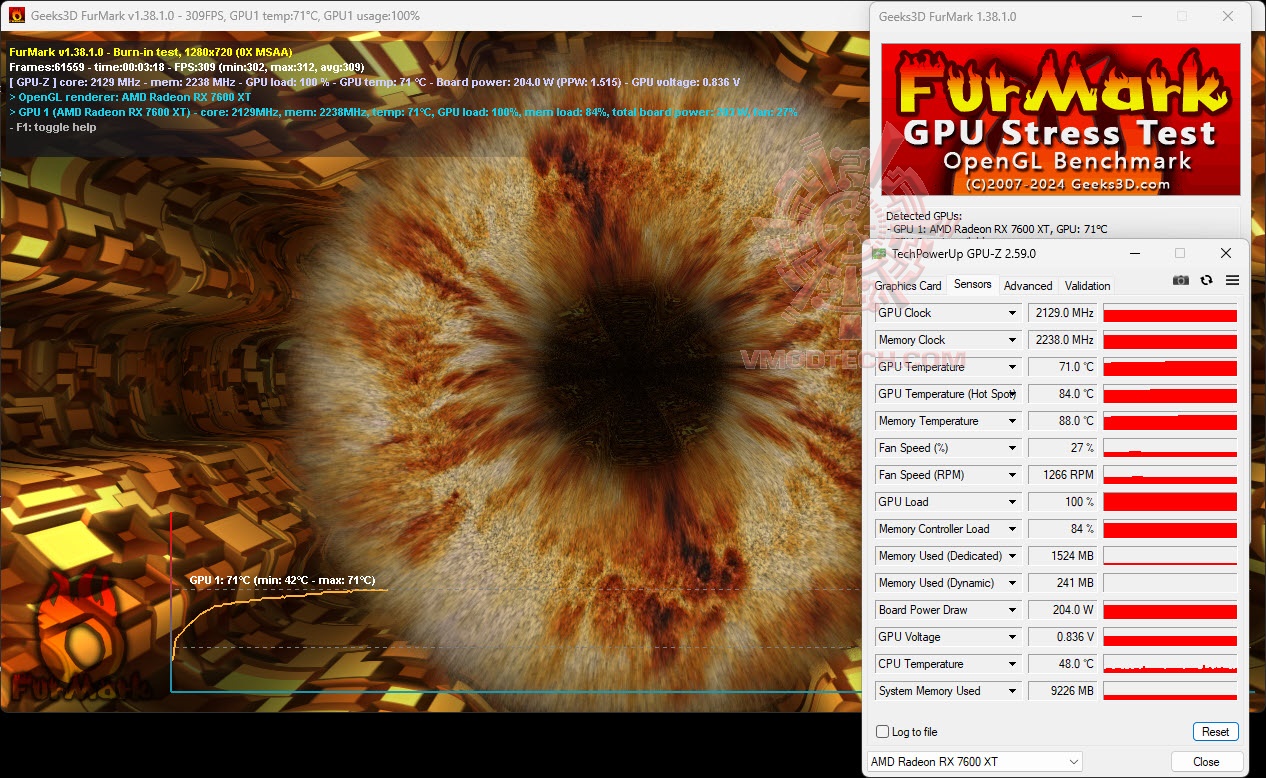The image size is (1266, 778).
Task: Click the FurMark title bar flame icon
Action: [16, 16]
